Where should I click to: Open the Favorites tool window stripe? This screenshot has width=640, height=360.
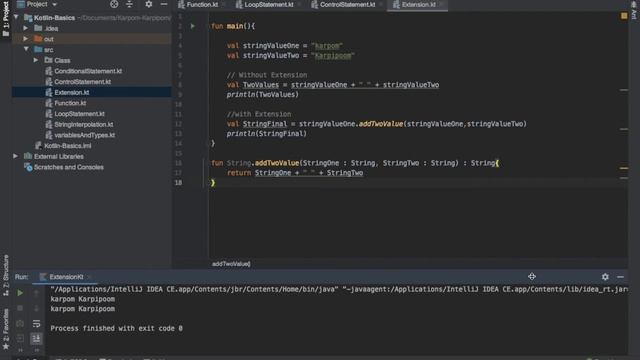pos(5,329)
